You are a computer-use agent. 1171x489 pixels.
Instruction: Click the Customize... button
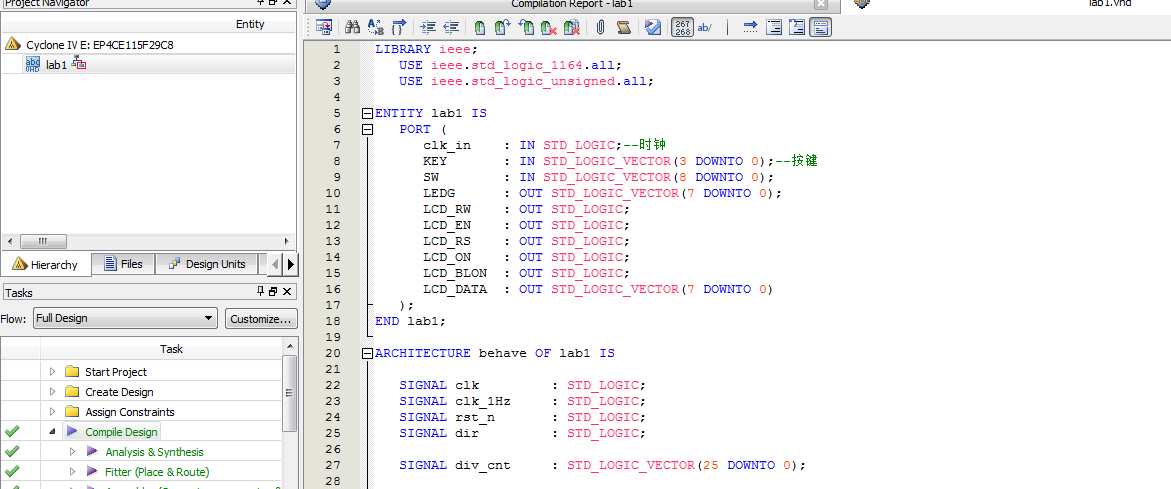tap(260, 319)
